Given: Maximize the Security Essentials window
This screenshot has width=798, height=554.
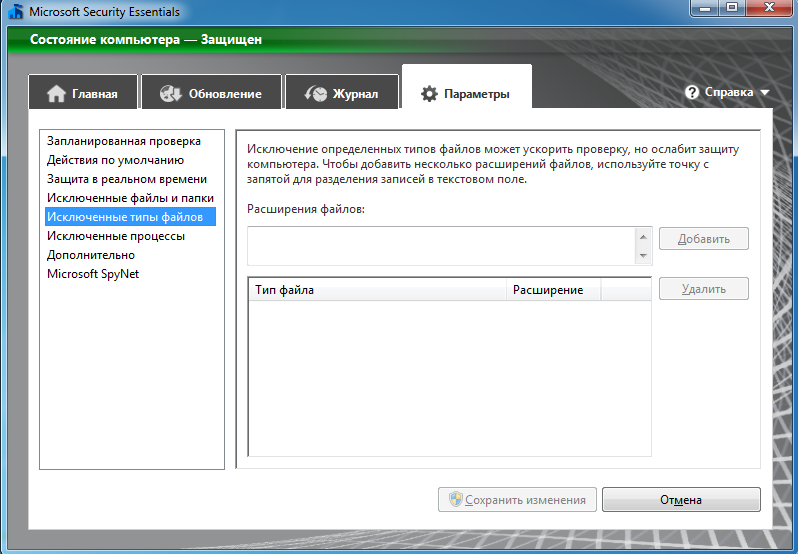Looking at the screenshot, I should (732, 8).
